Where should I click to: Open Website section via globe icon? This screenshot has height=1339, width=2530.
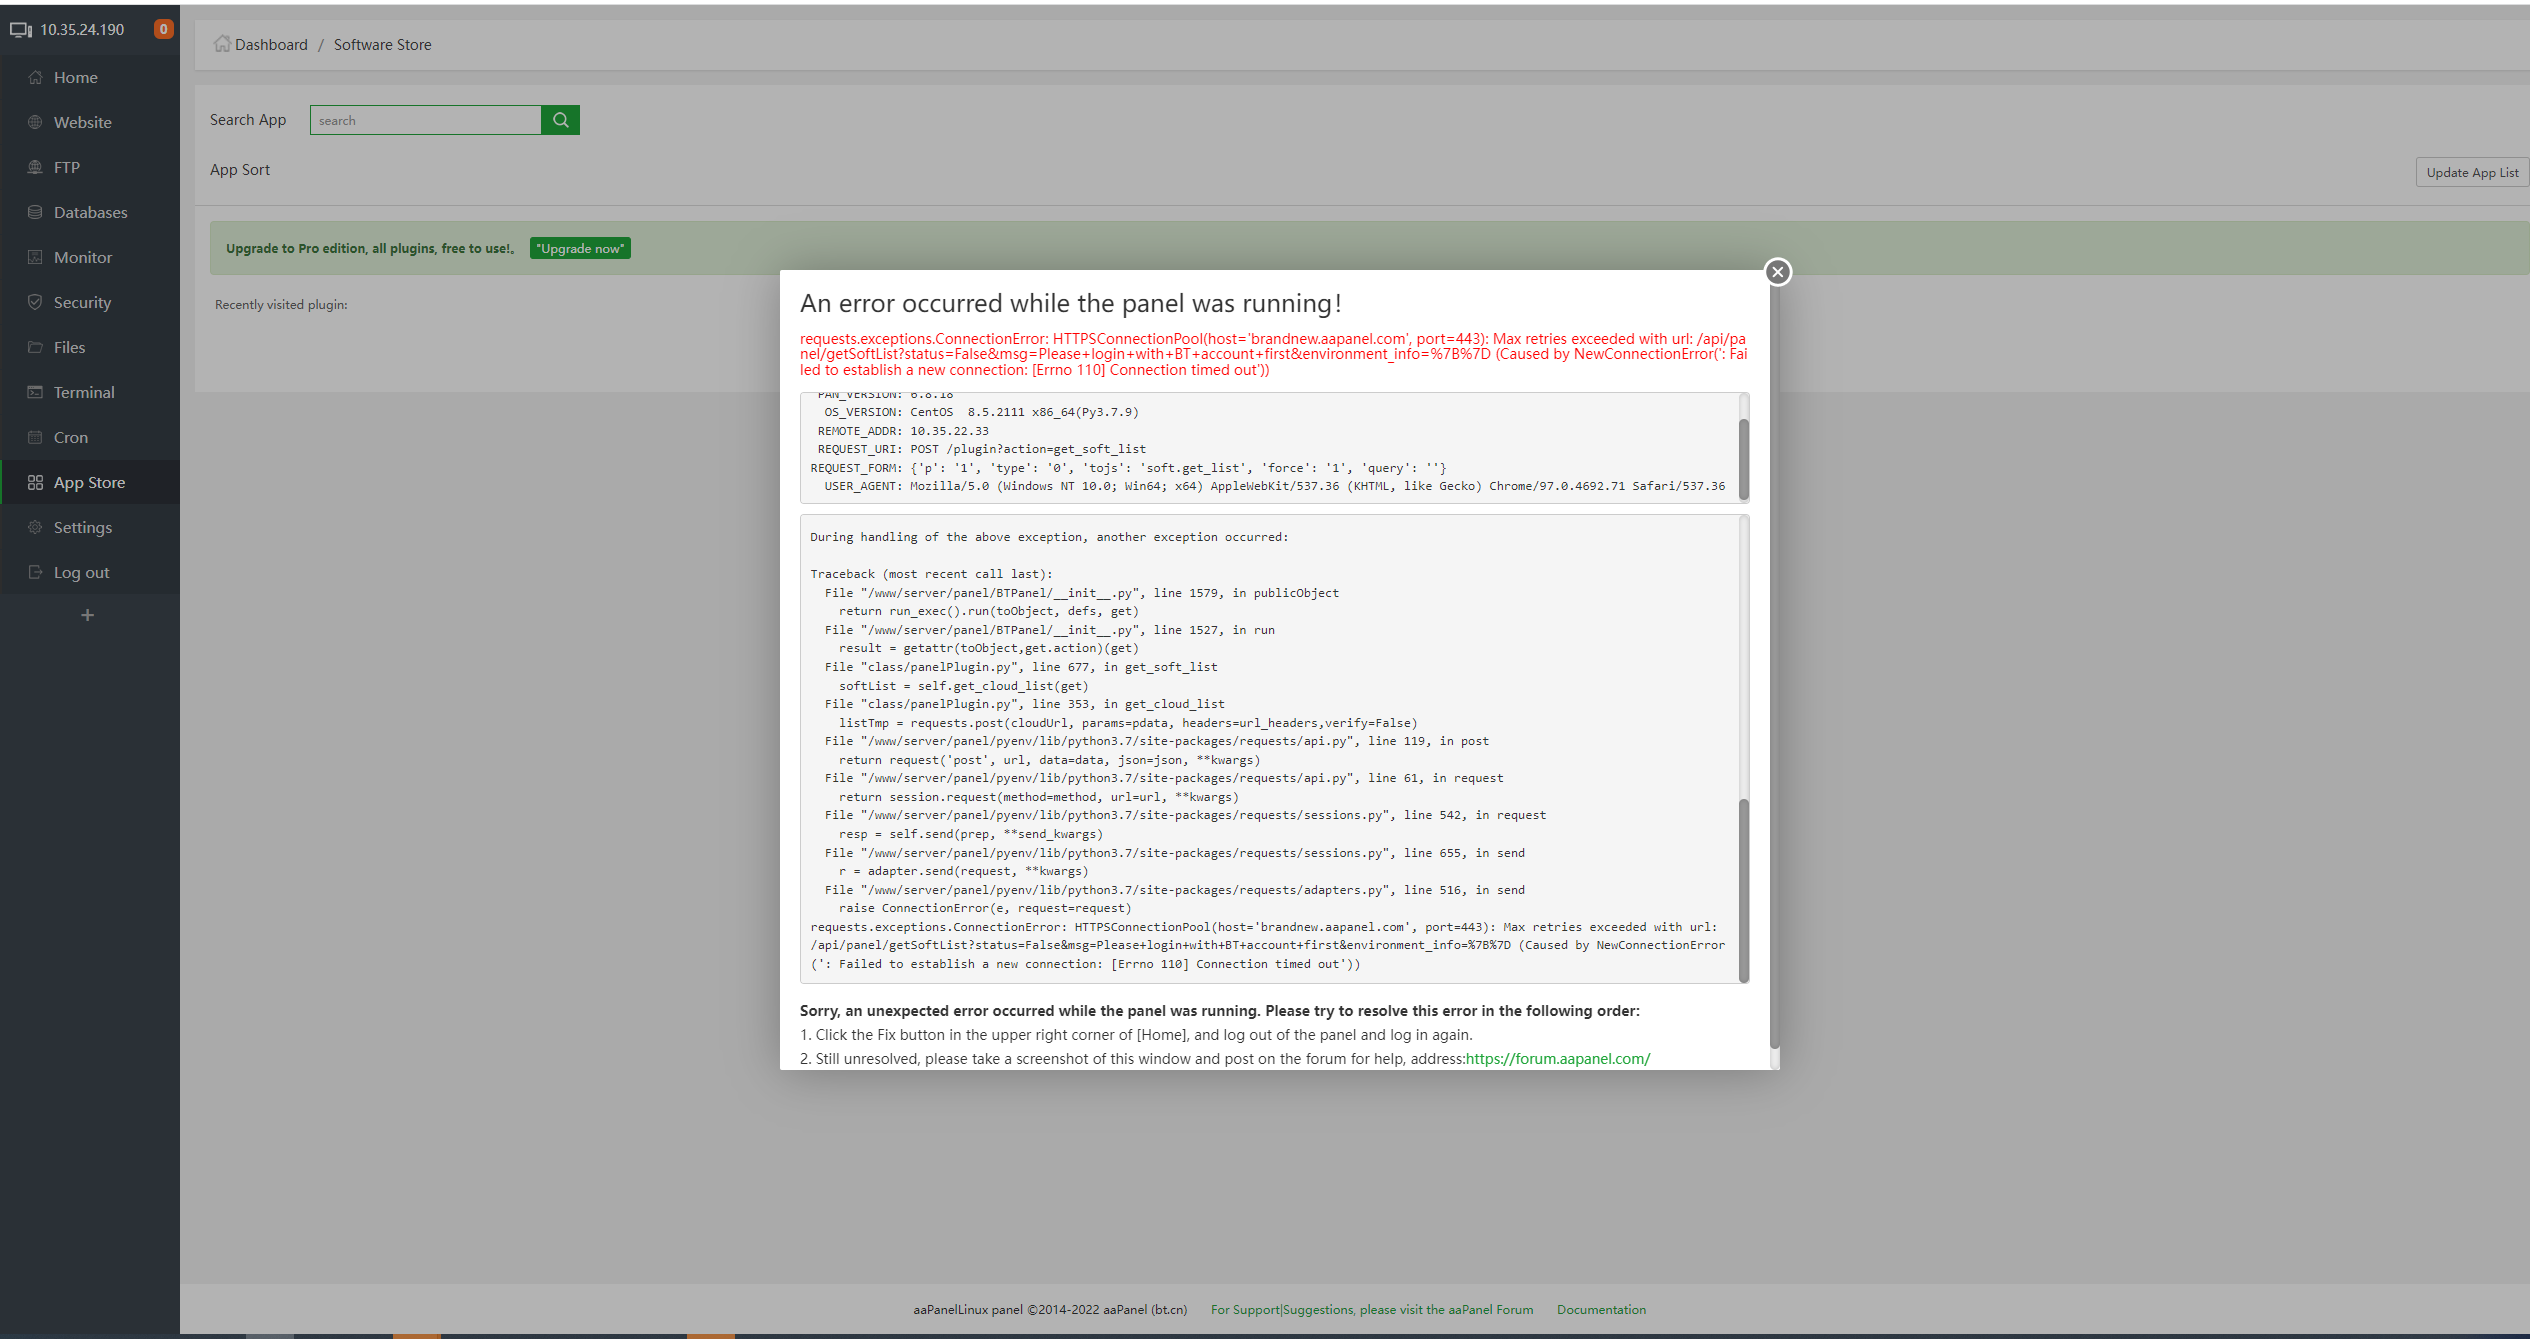(35, 123)
